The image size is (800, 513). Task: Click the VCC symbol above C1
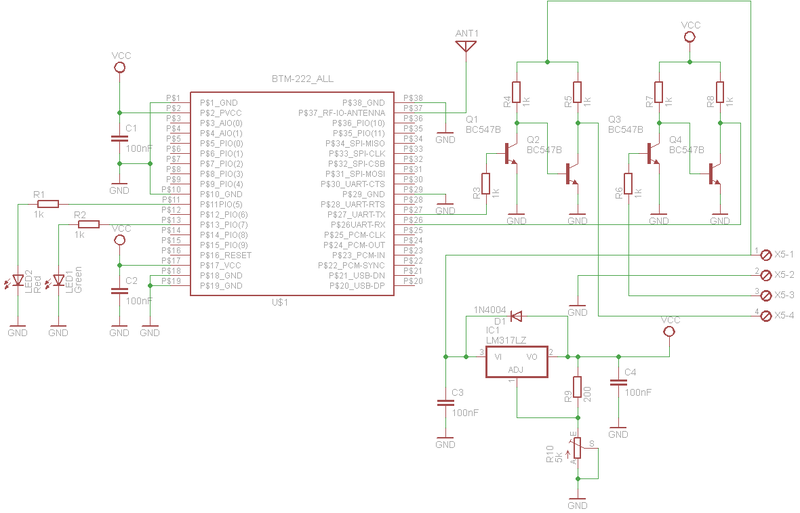point(119,67)
